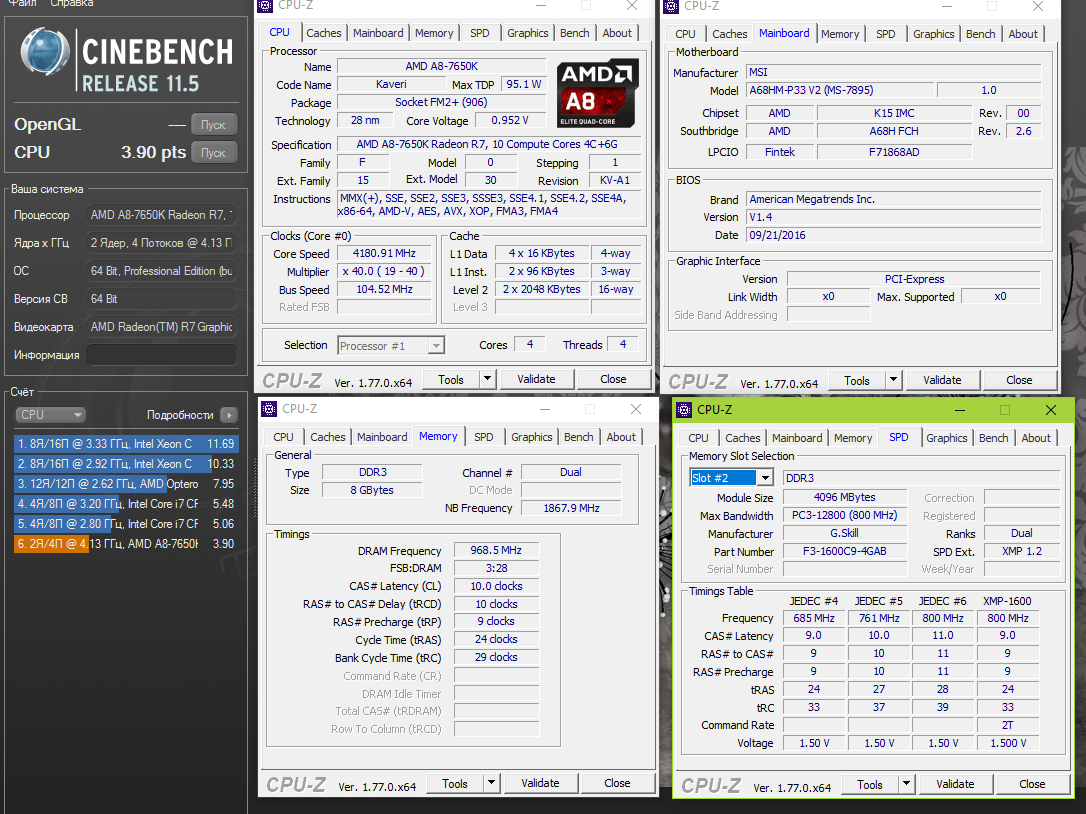The width and height of the screenshot is (1086, 814).
Task: Click Close button in the SPD window
Action: pyautogui.click(x=1032, y=784)
